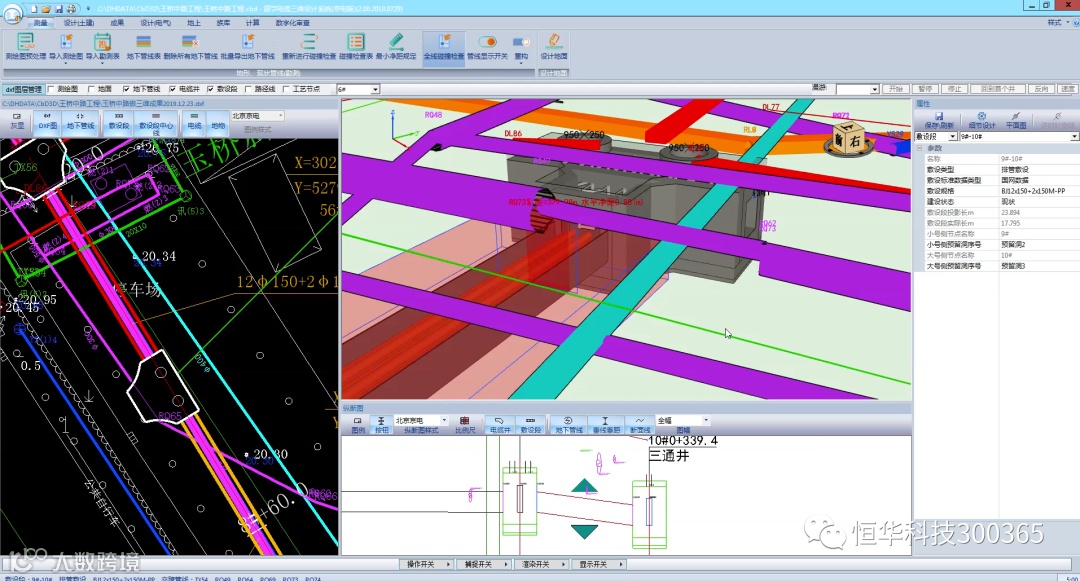Toggle 管线显示开关 switch

(x=487, y=42)
